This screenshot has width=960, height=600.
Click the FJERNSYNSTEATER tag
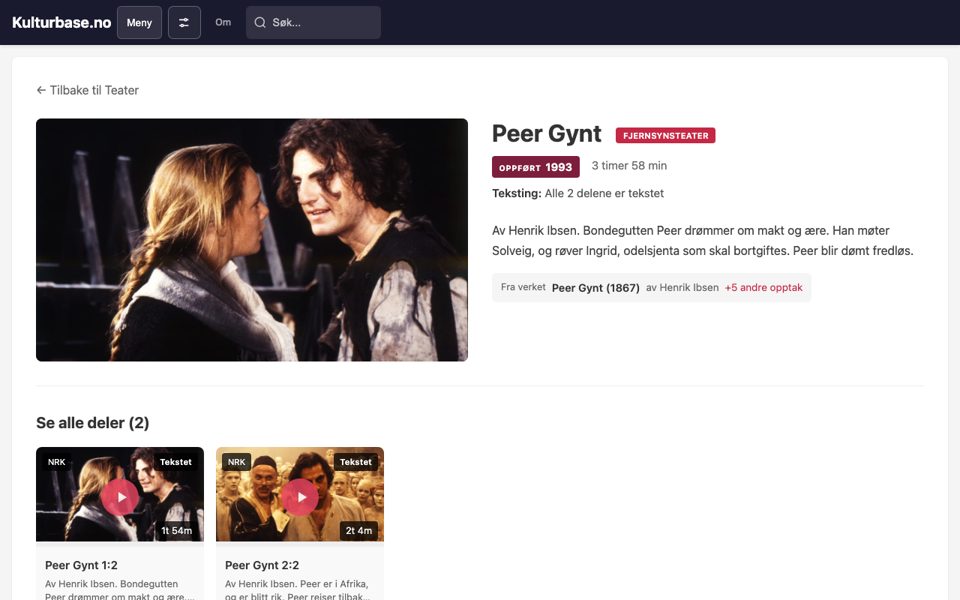666,135
